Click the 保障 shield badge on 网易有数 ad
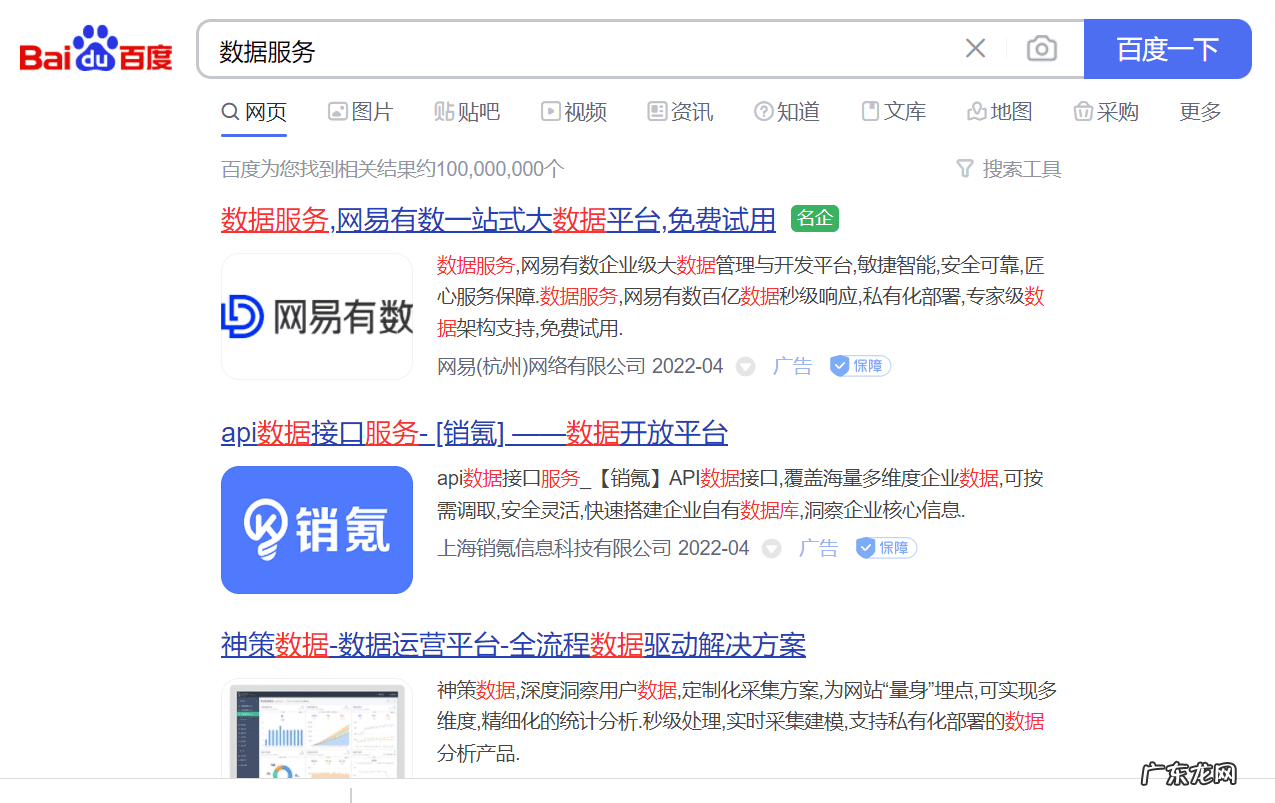The width and height of the screenshot is (1275, 803). (858, 366)
